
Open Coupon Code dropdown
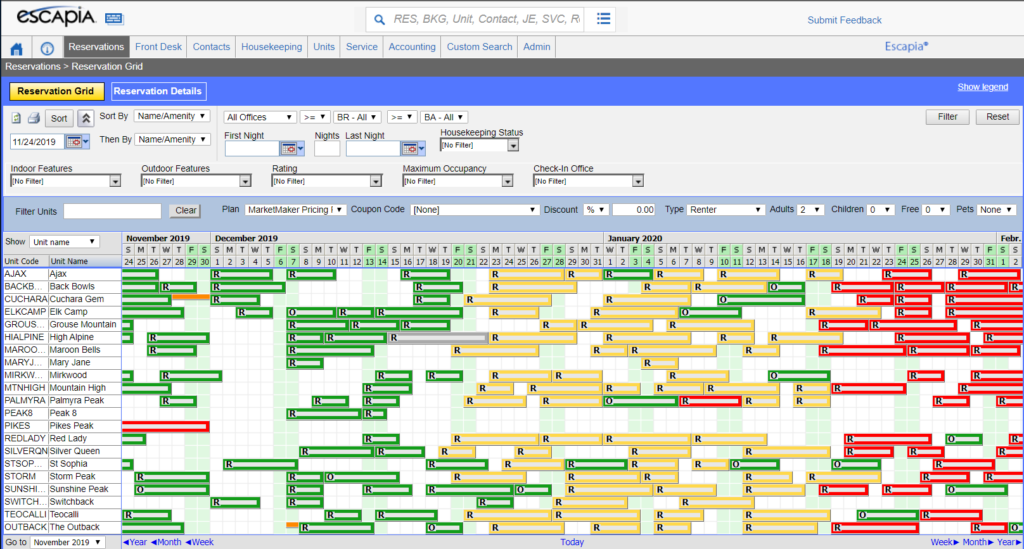coord(475,210)
